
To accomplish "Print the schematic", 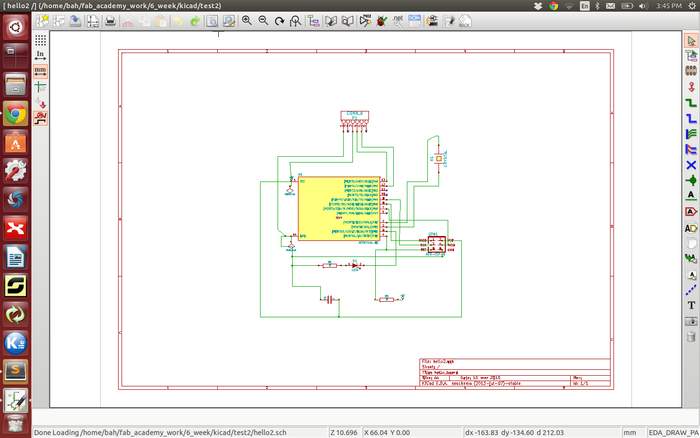I will [x=110, y=21].
